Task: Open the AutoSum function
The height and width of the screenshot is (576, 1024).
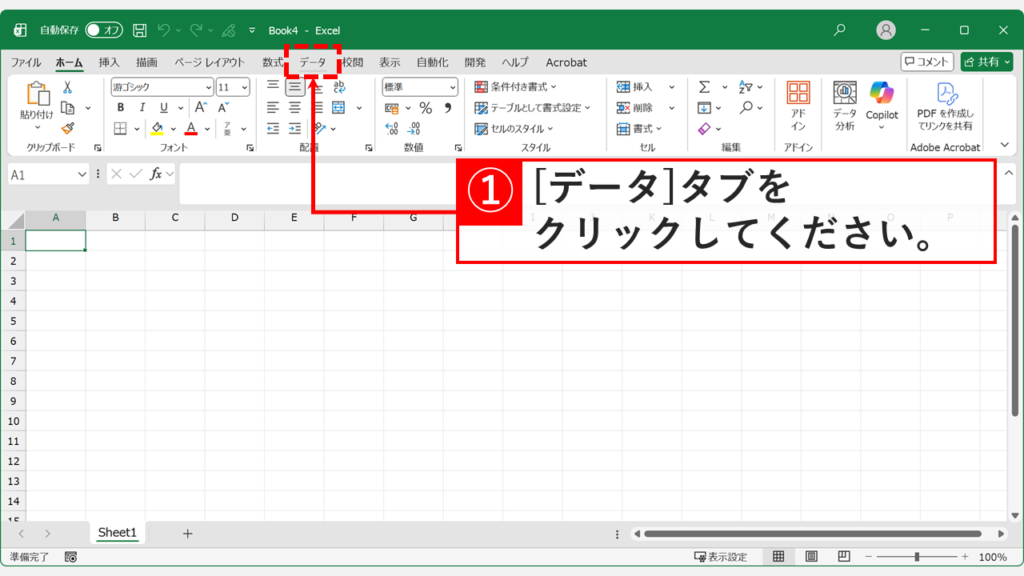Action: (x=705, y=88)
